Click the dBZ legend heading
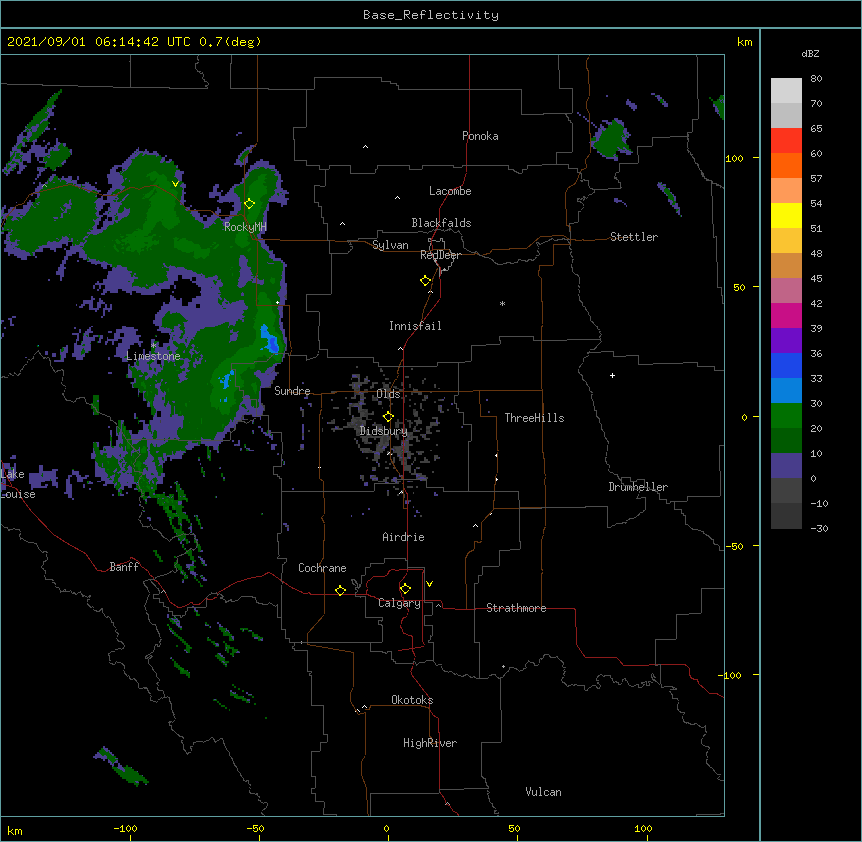 (810, 54)
